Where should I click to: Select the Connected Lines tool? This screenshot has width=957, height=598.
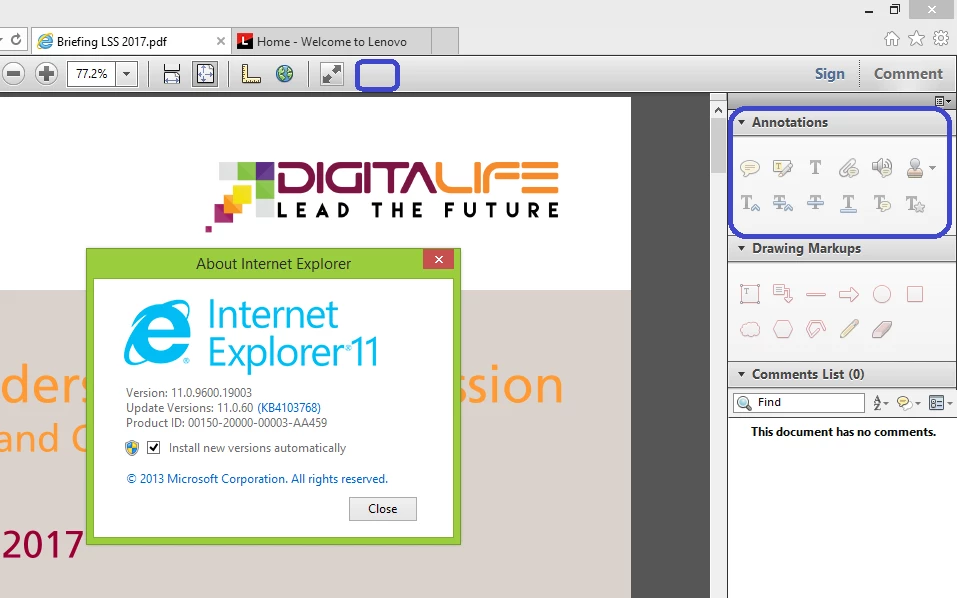click(815, 330)
